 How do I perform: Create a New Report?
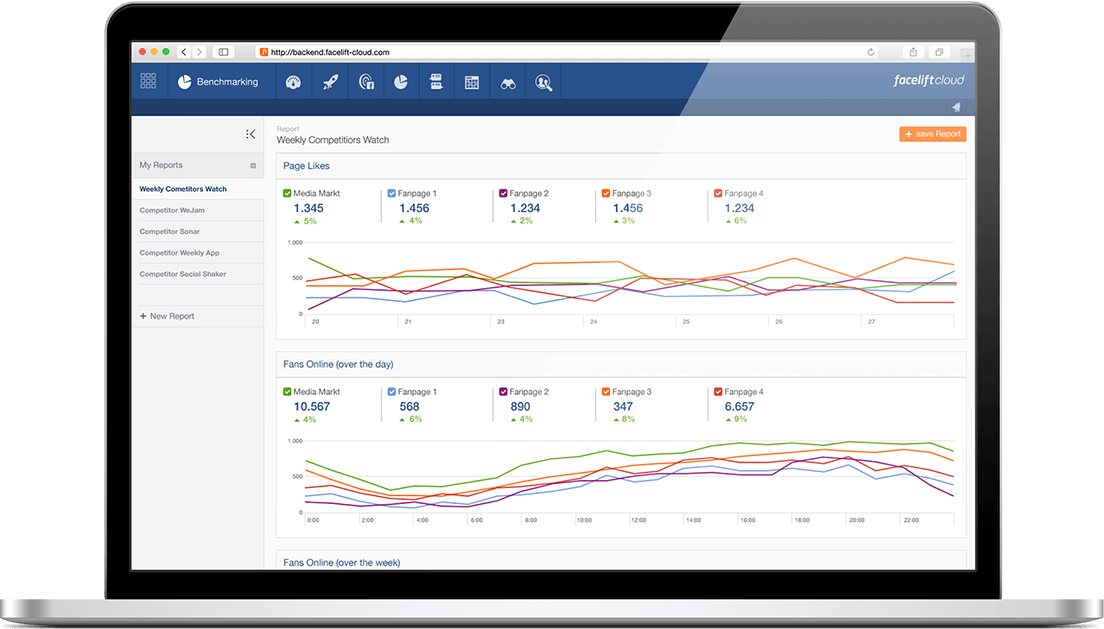(x=167, y=316)
